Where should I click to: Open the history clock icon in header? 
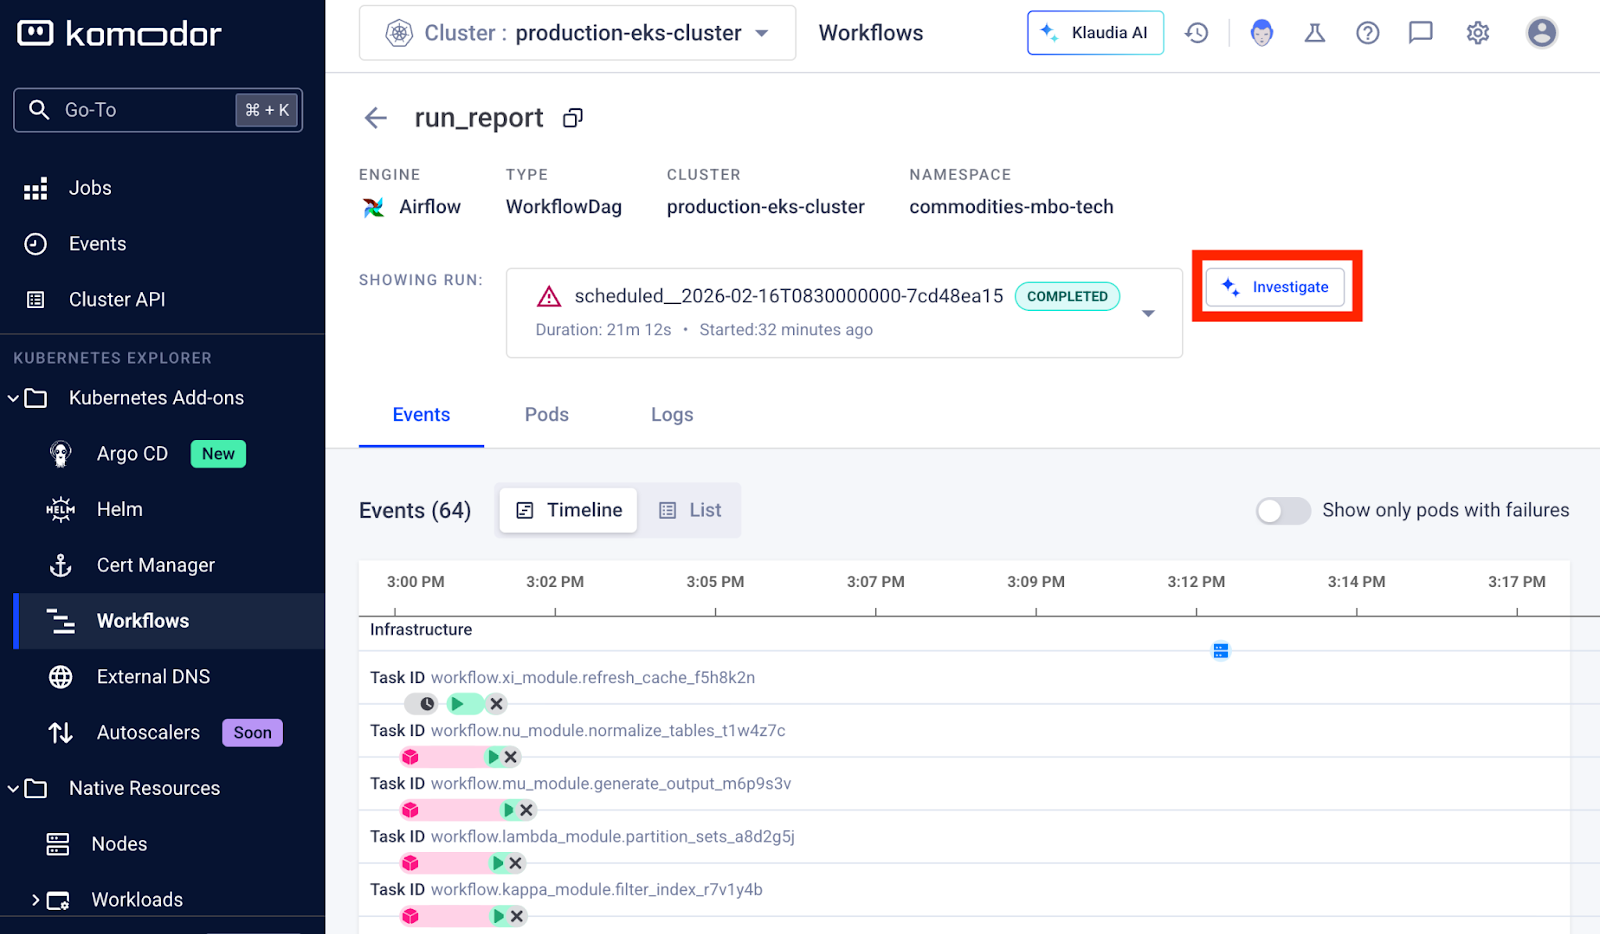pyautogui.click(x=1196, y=33)
